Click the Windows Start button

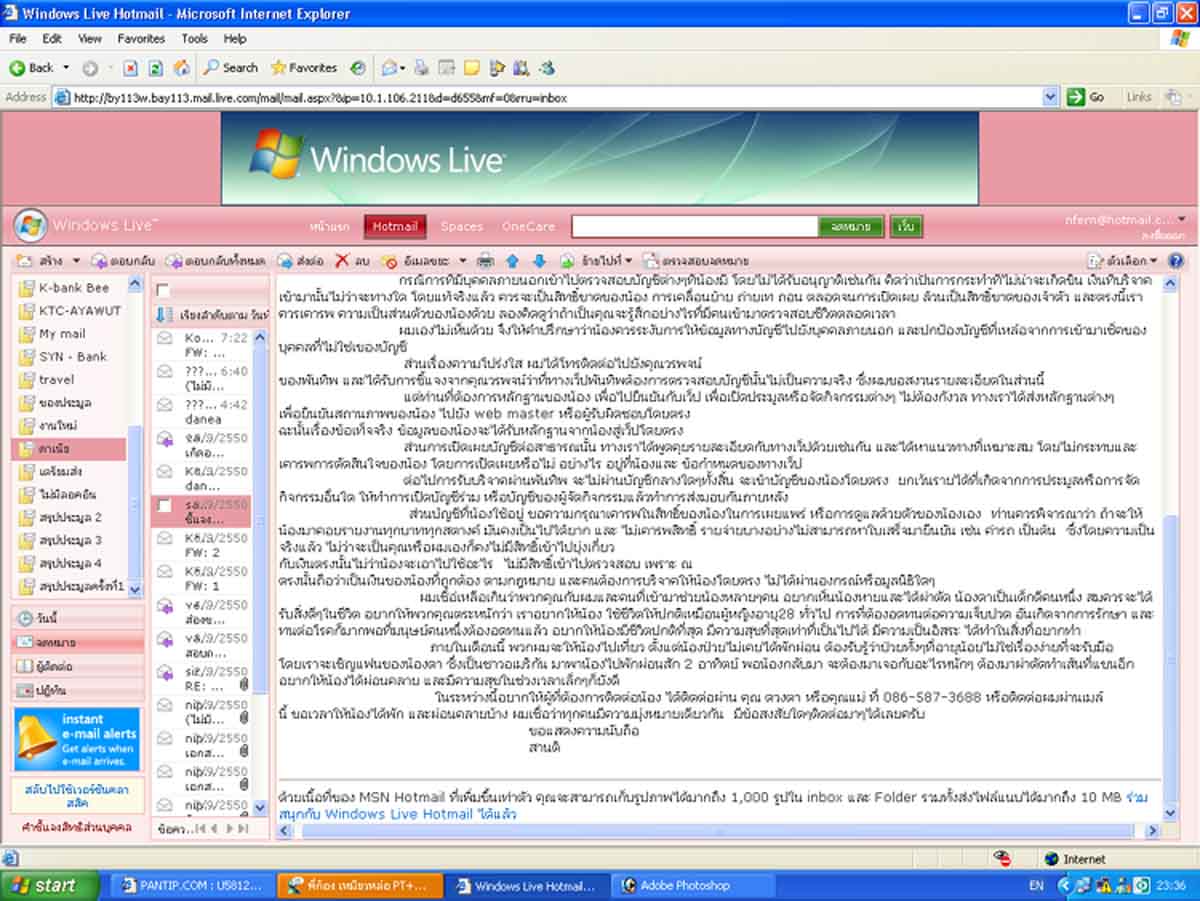coord(50,885)
